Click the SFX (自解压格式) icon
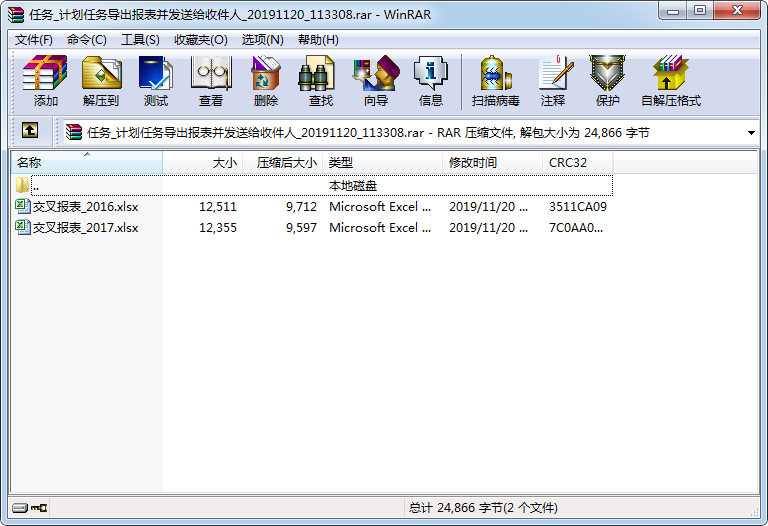This screenshot has width=768, height=526. tap(671, 81)
